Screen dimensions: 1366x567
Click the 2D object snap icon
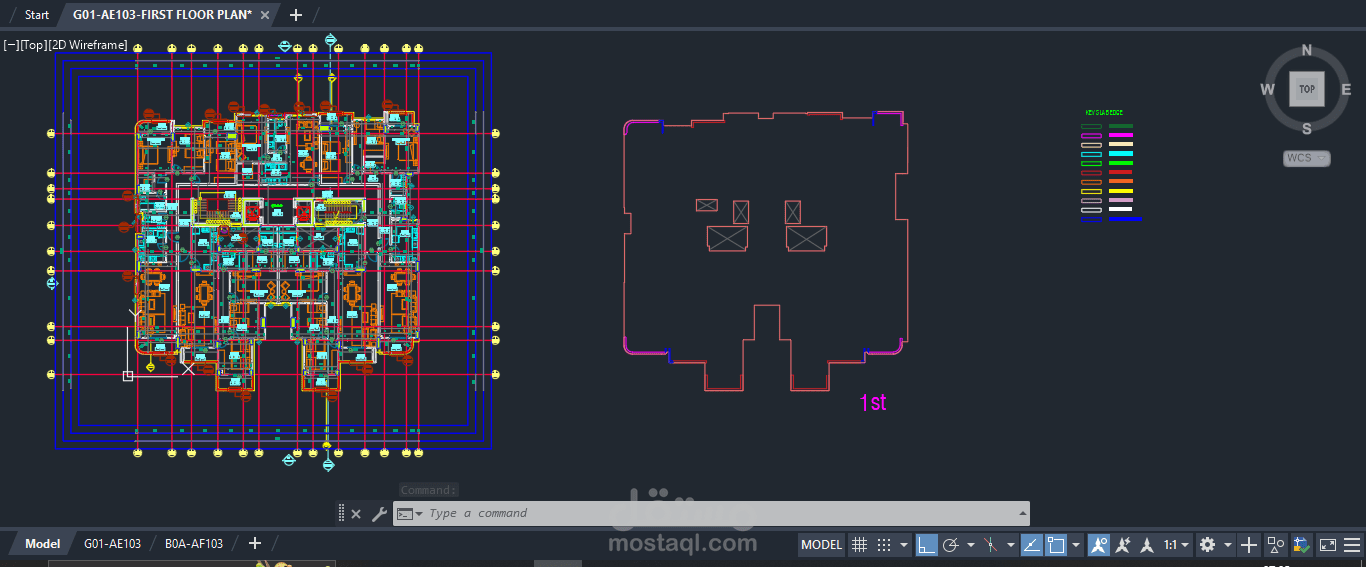pos(1057,545)
